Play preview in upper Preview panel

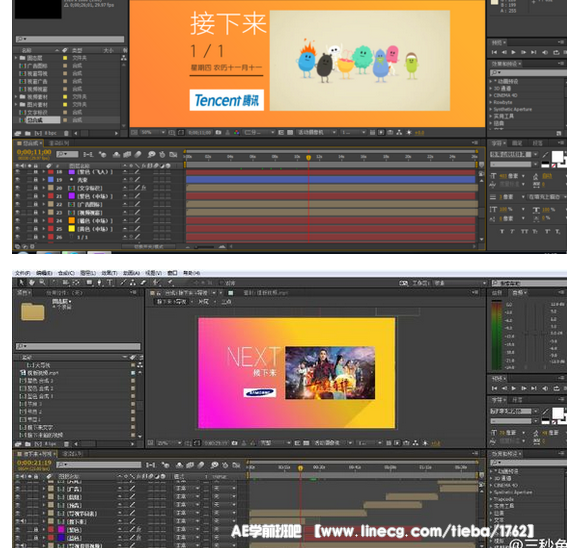coord(513,52)
